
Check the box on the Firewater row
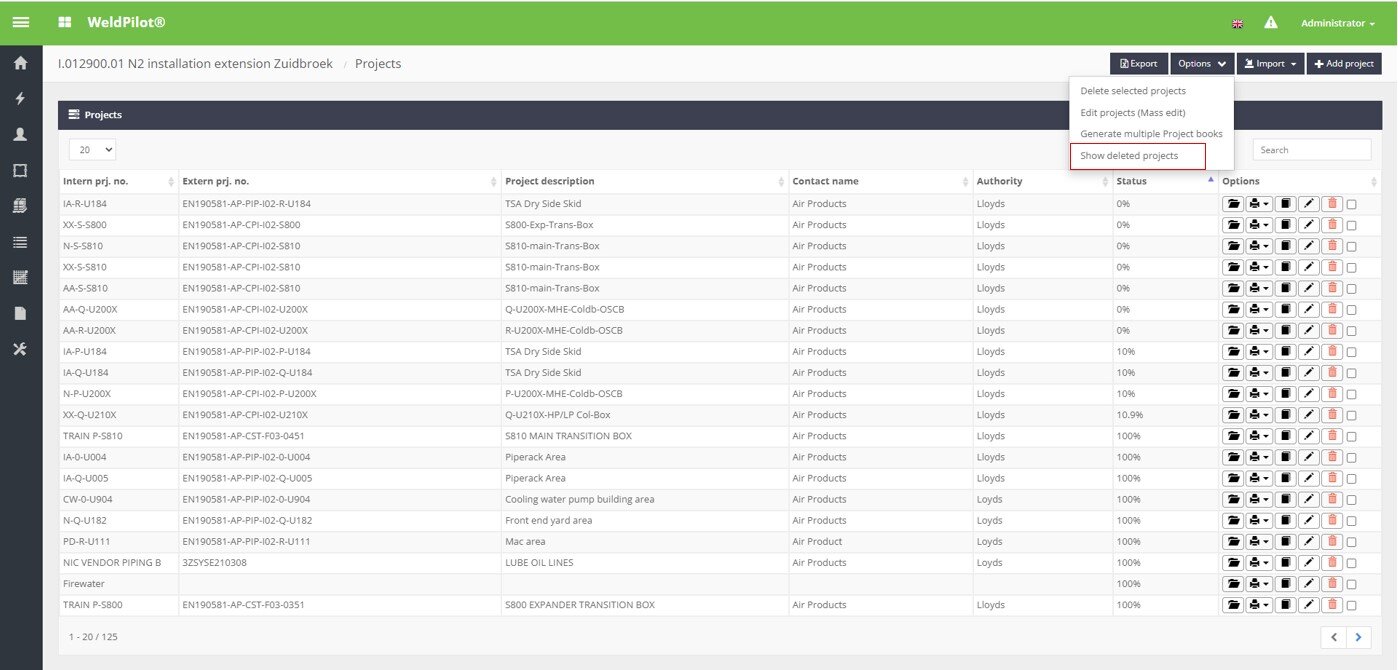coord(1352,584)
